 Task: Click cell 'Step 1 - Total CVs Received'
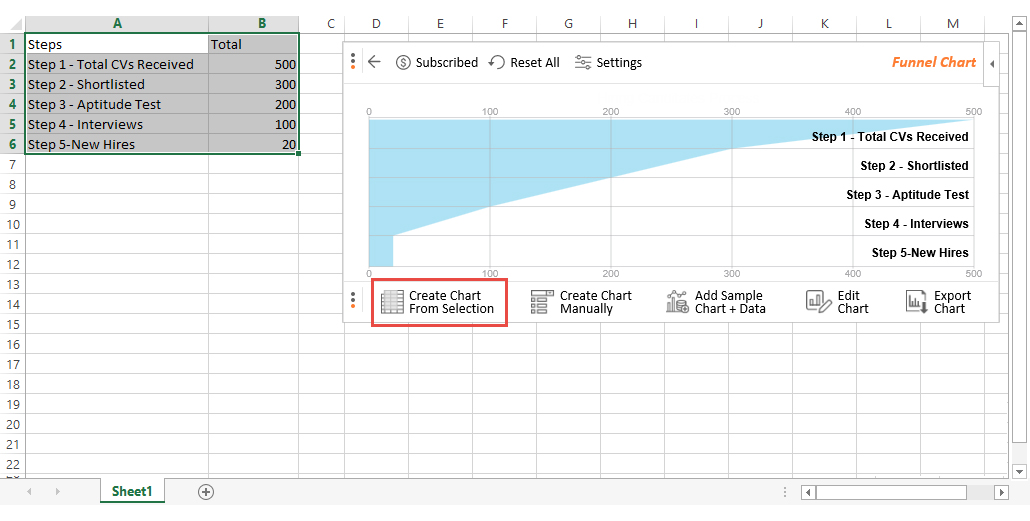117,64
